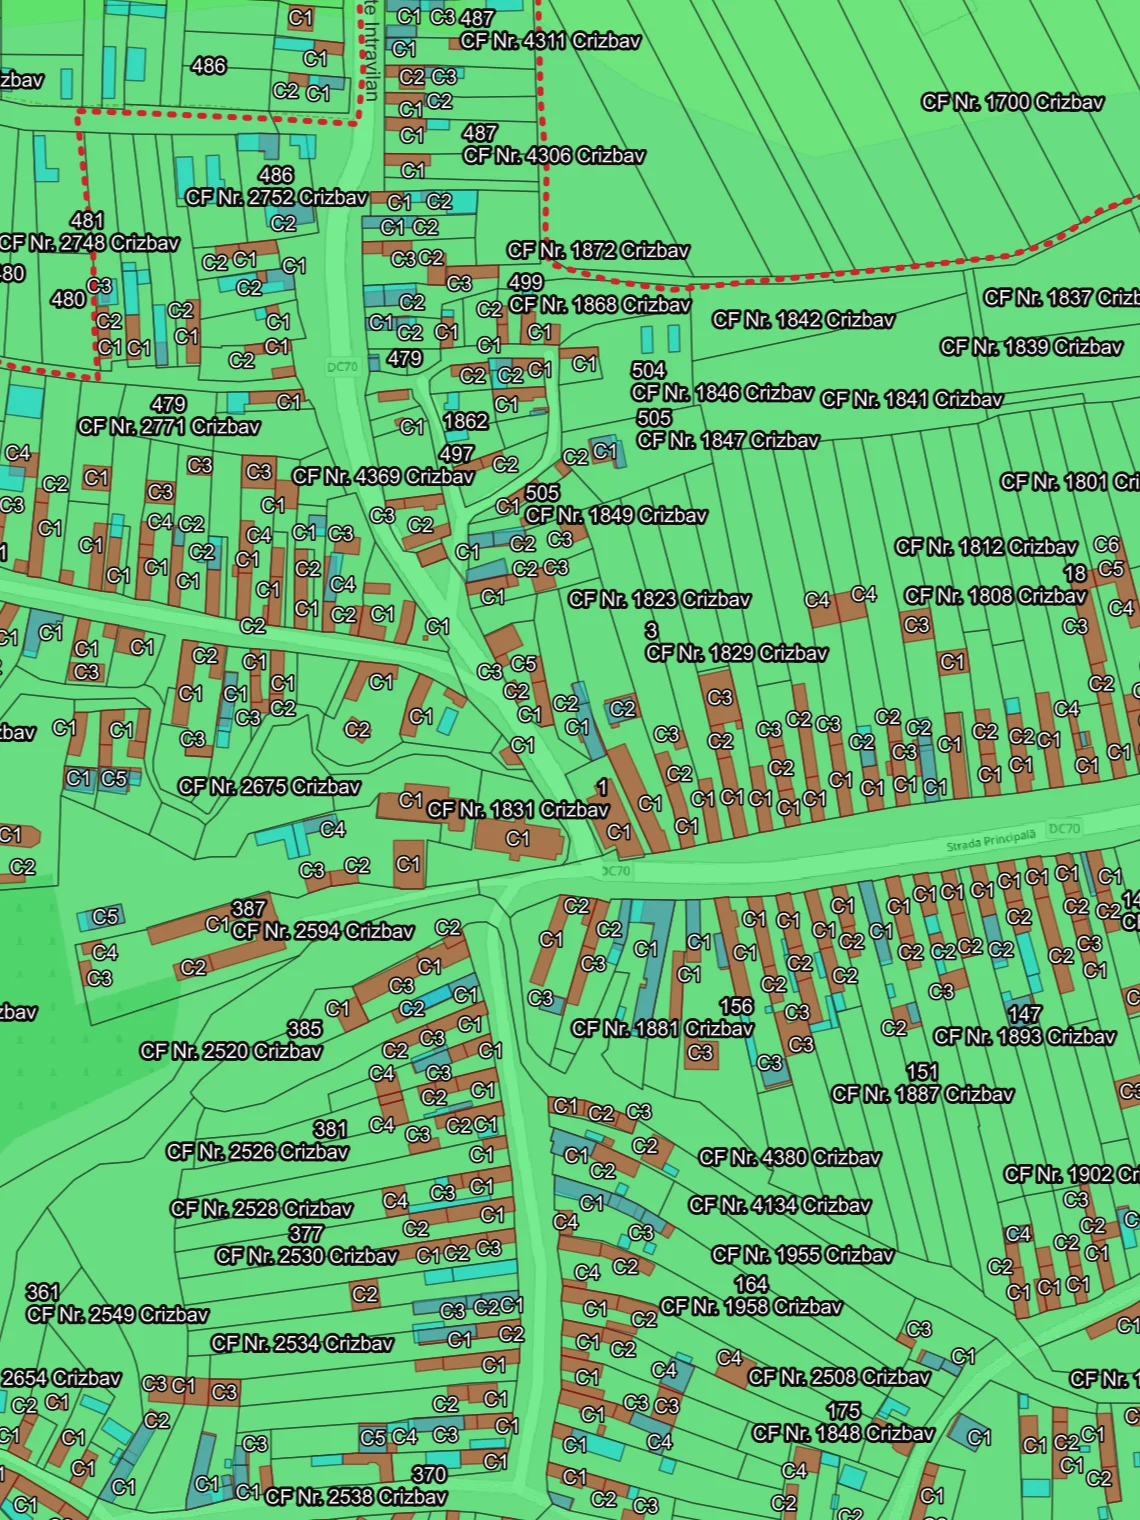Image resolution: width=1140 pixels, height=1520 pixels.
Task: Select parcel number 164
Action: pos(751,1284)
